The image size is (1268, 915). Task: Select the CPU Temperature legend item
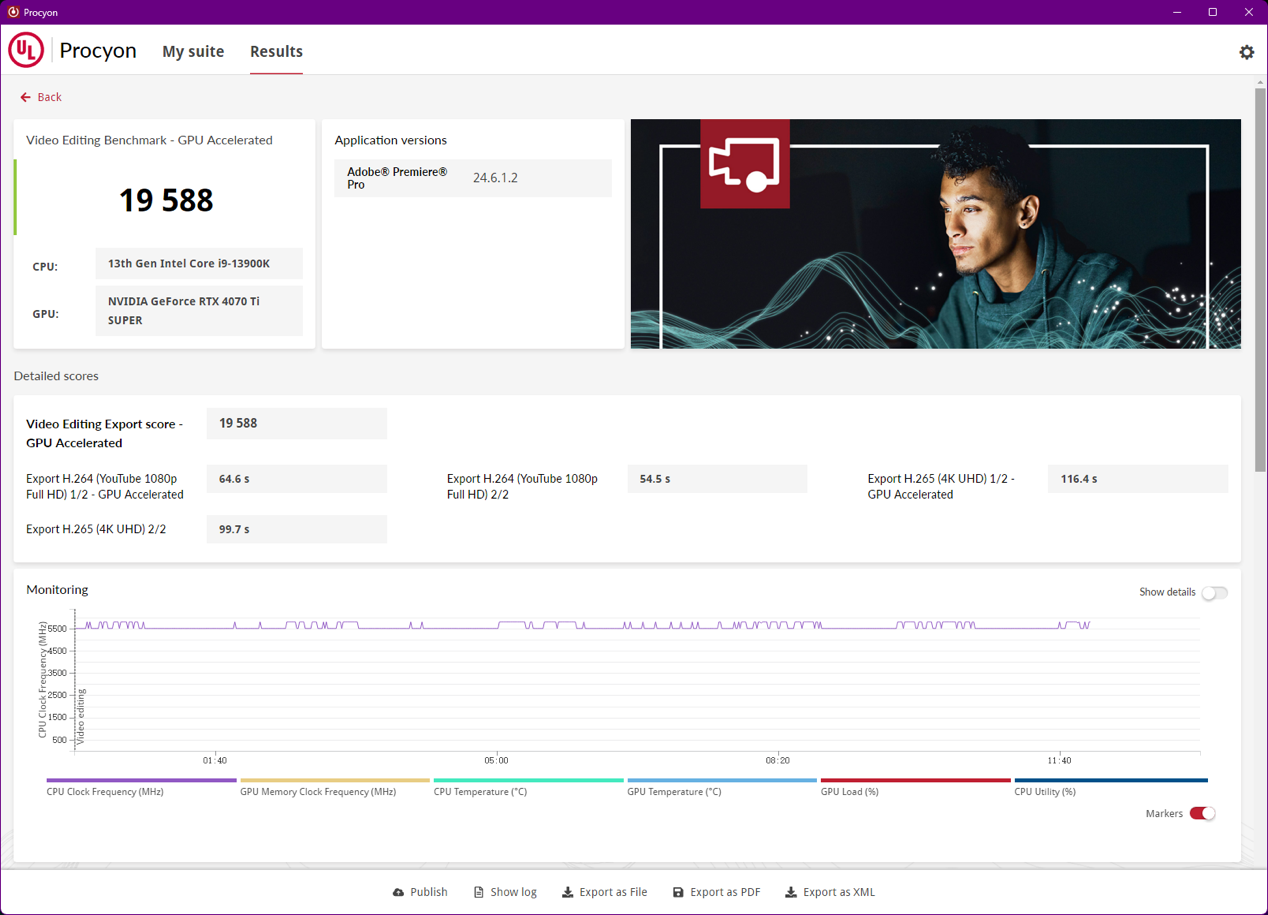pos(528,786)
